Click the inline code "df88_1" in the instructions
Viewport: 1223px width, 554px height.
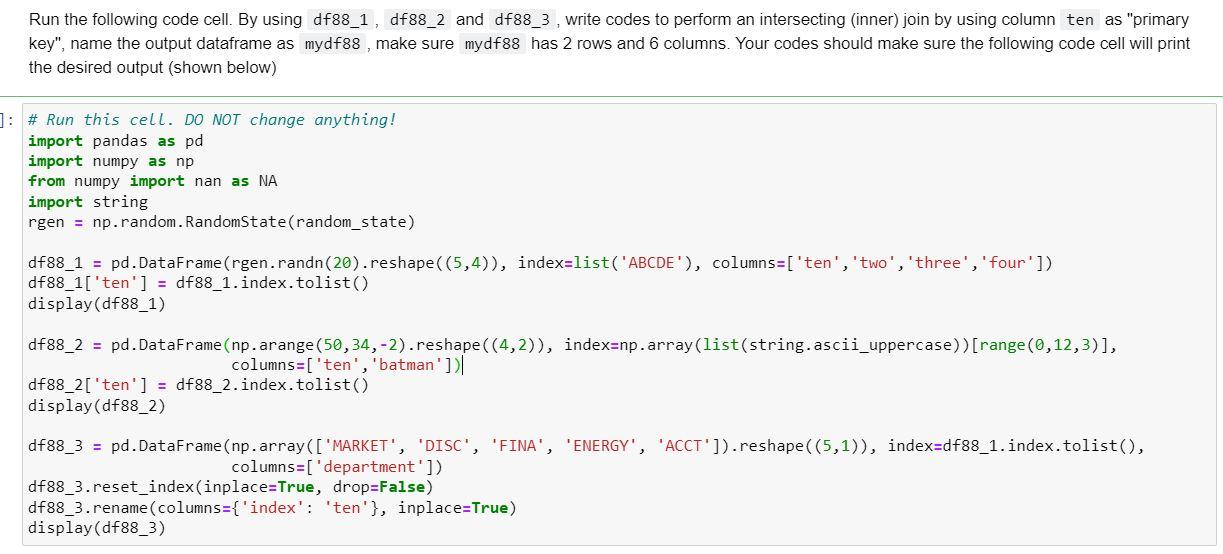(339, 20)
